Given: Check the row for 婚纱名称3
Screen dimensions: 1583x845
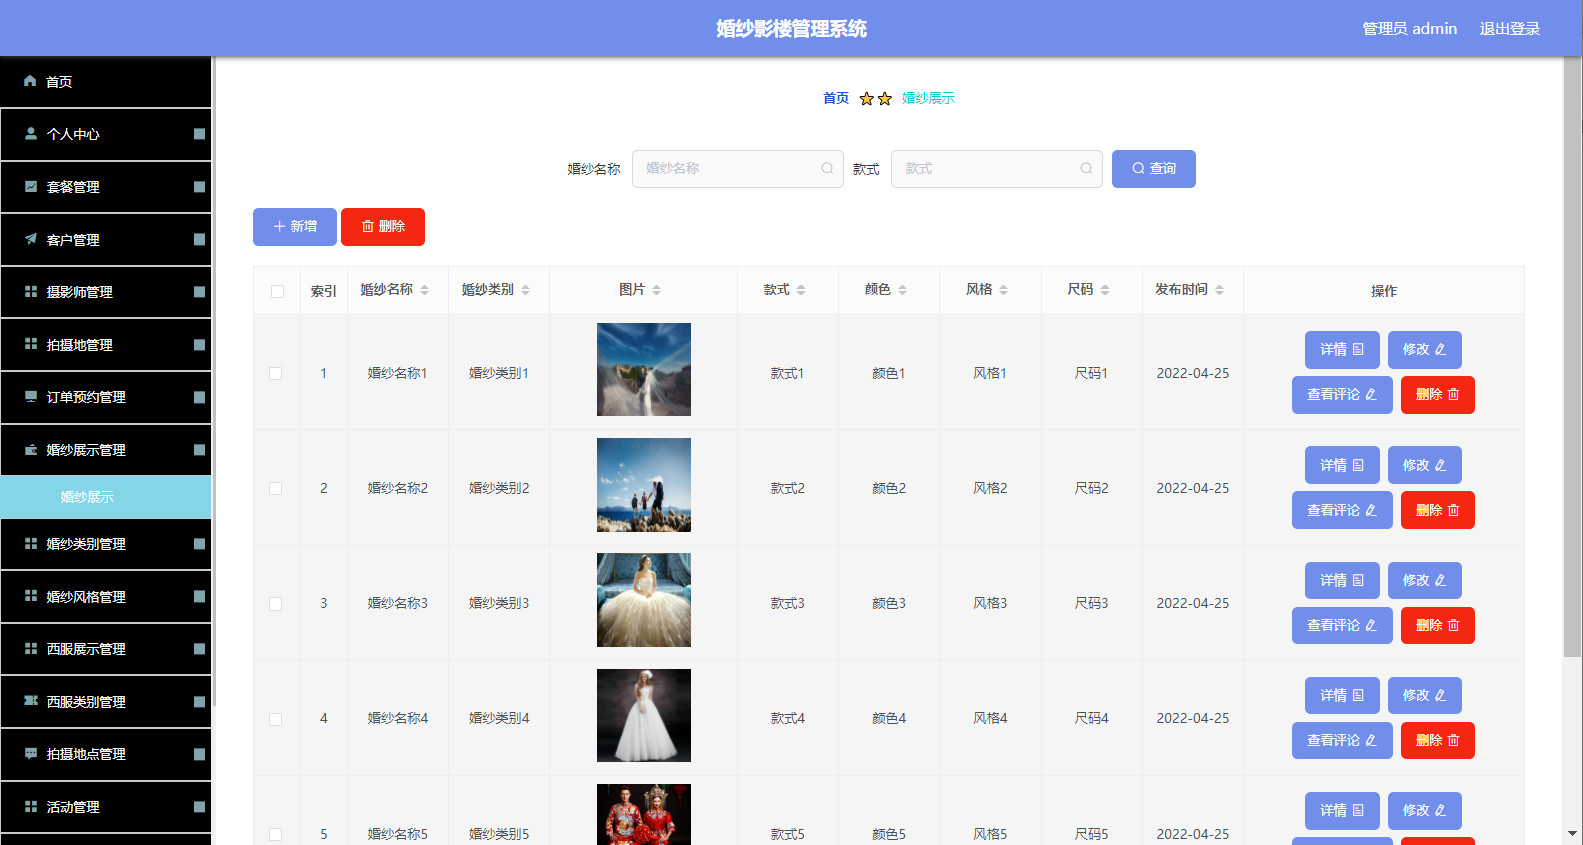Looking at the screenshot, I should click(276, 604).
